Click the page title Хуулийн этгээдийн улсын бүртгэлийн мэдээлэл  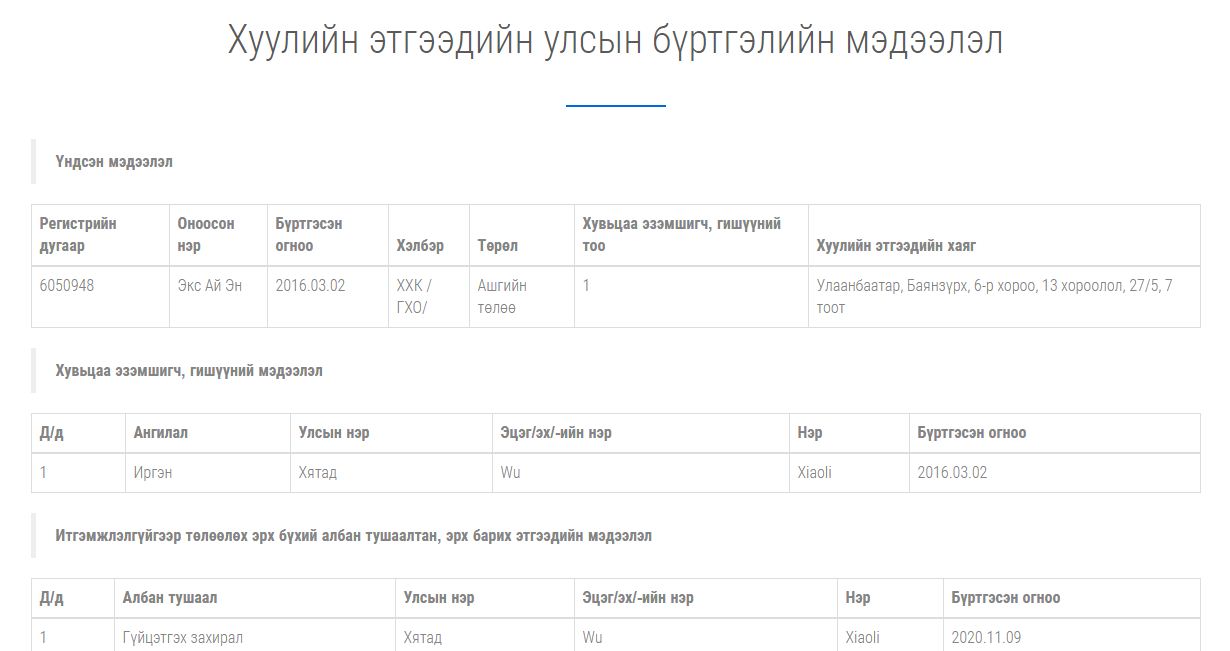pos(615,42)
